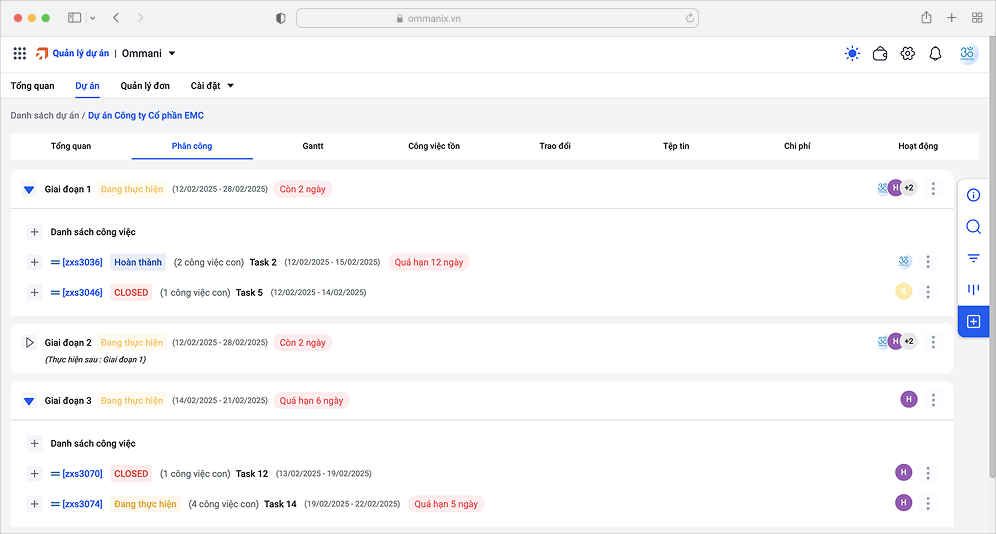
Task: Open the settings gear icon
Action: coord(908,54)
